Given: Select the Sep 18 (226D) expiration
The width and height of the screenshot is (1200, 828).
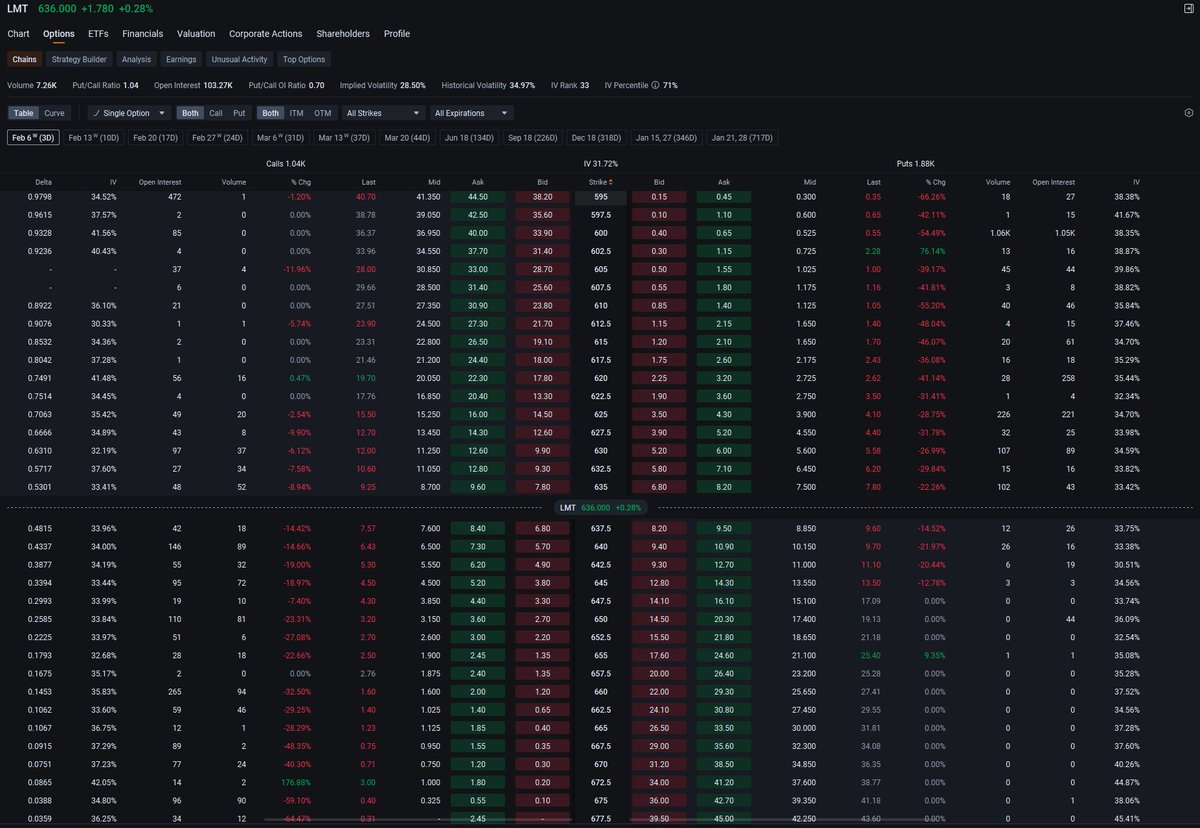Looking at the screenshot, I should 533,138.
